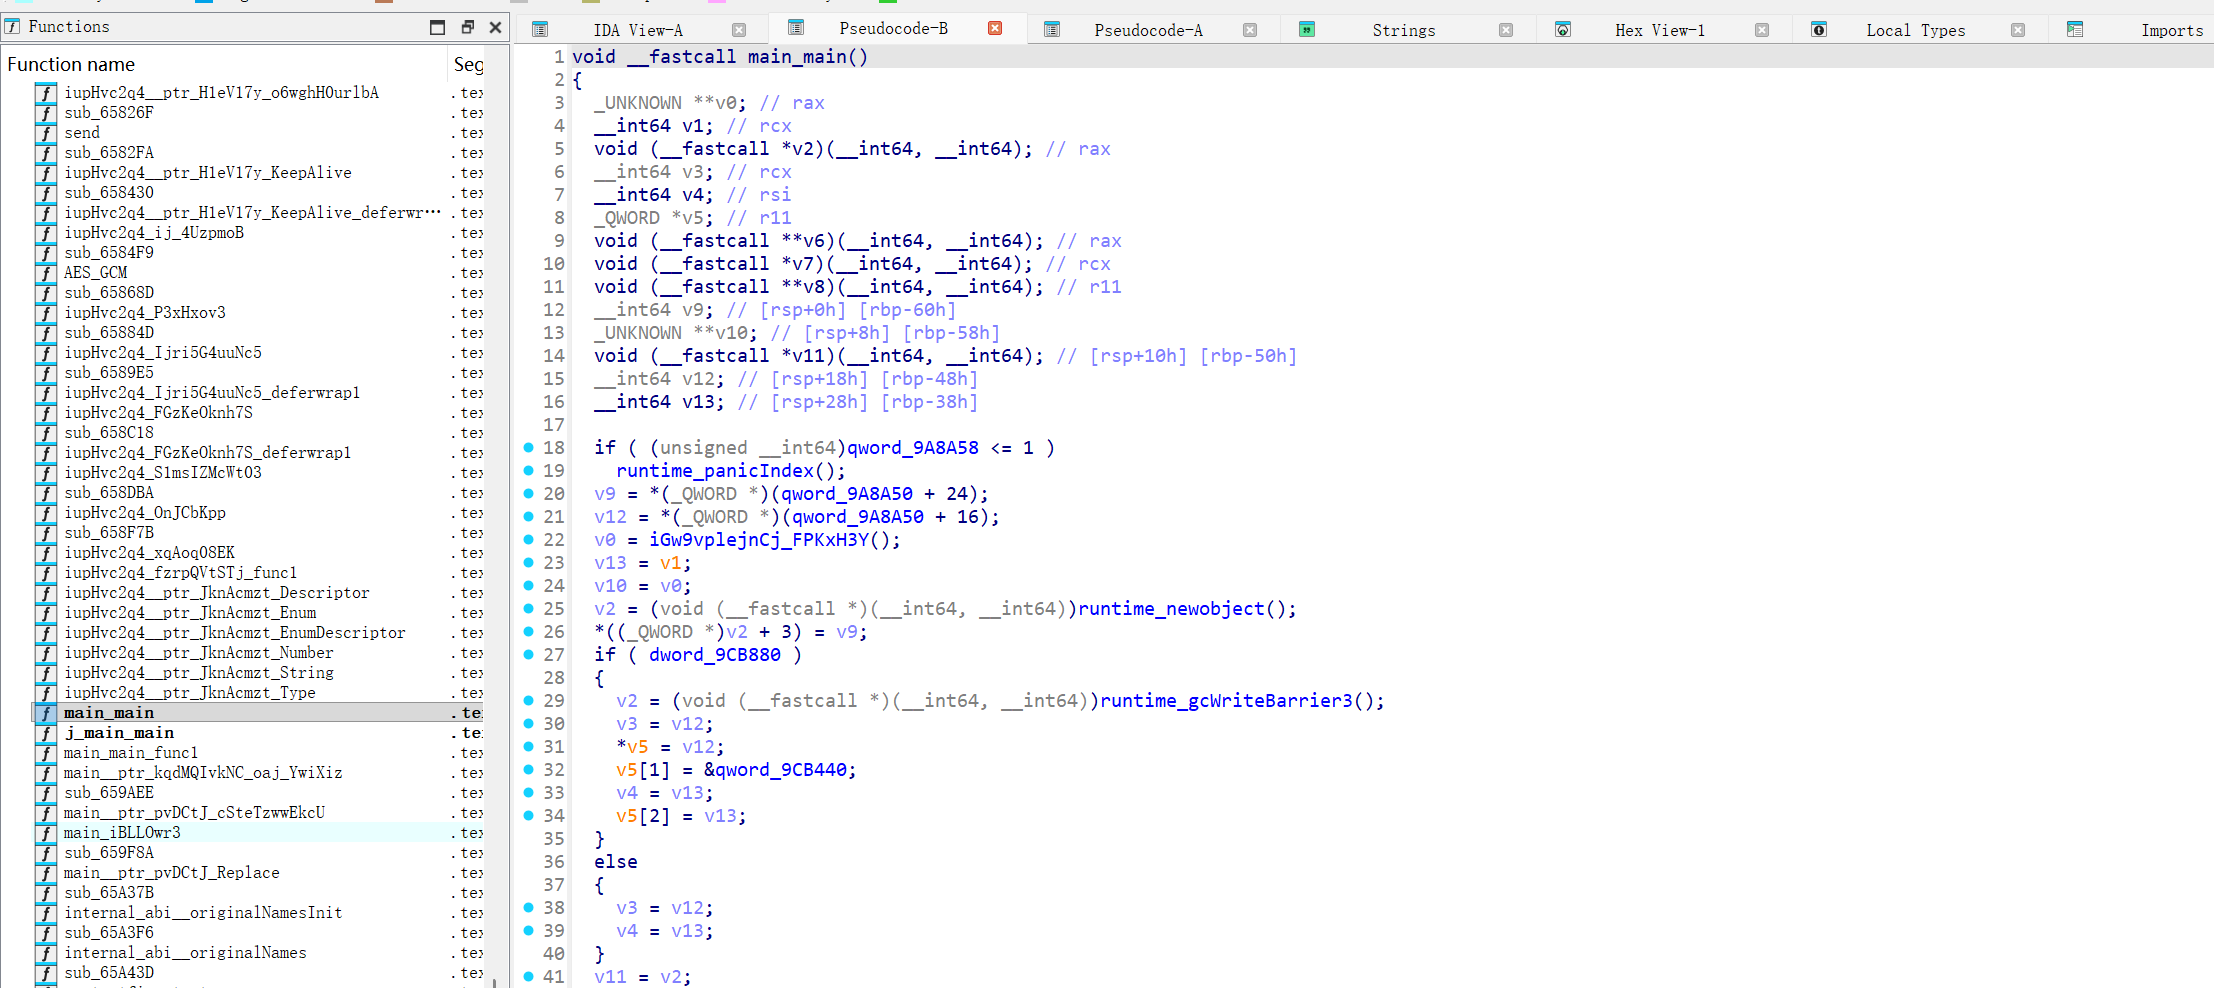Close the IDA View-A tab

tap(739, 30)
